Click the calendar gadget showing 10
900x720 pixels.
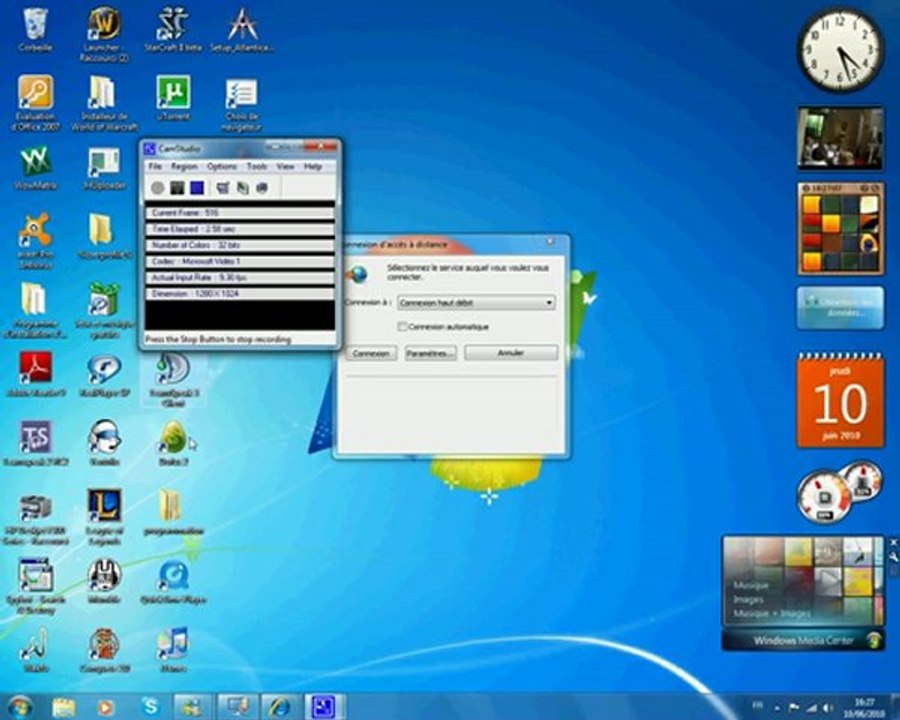click(840, 400)
